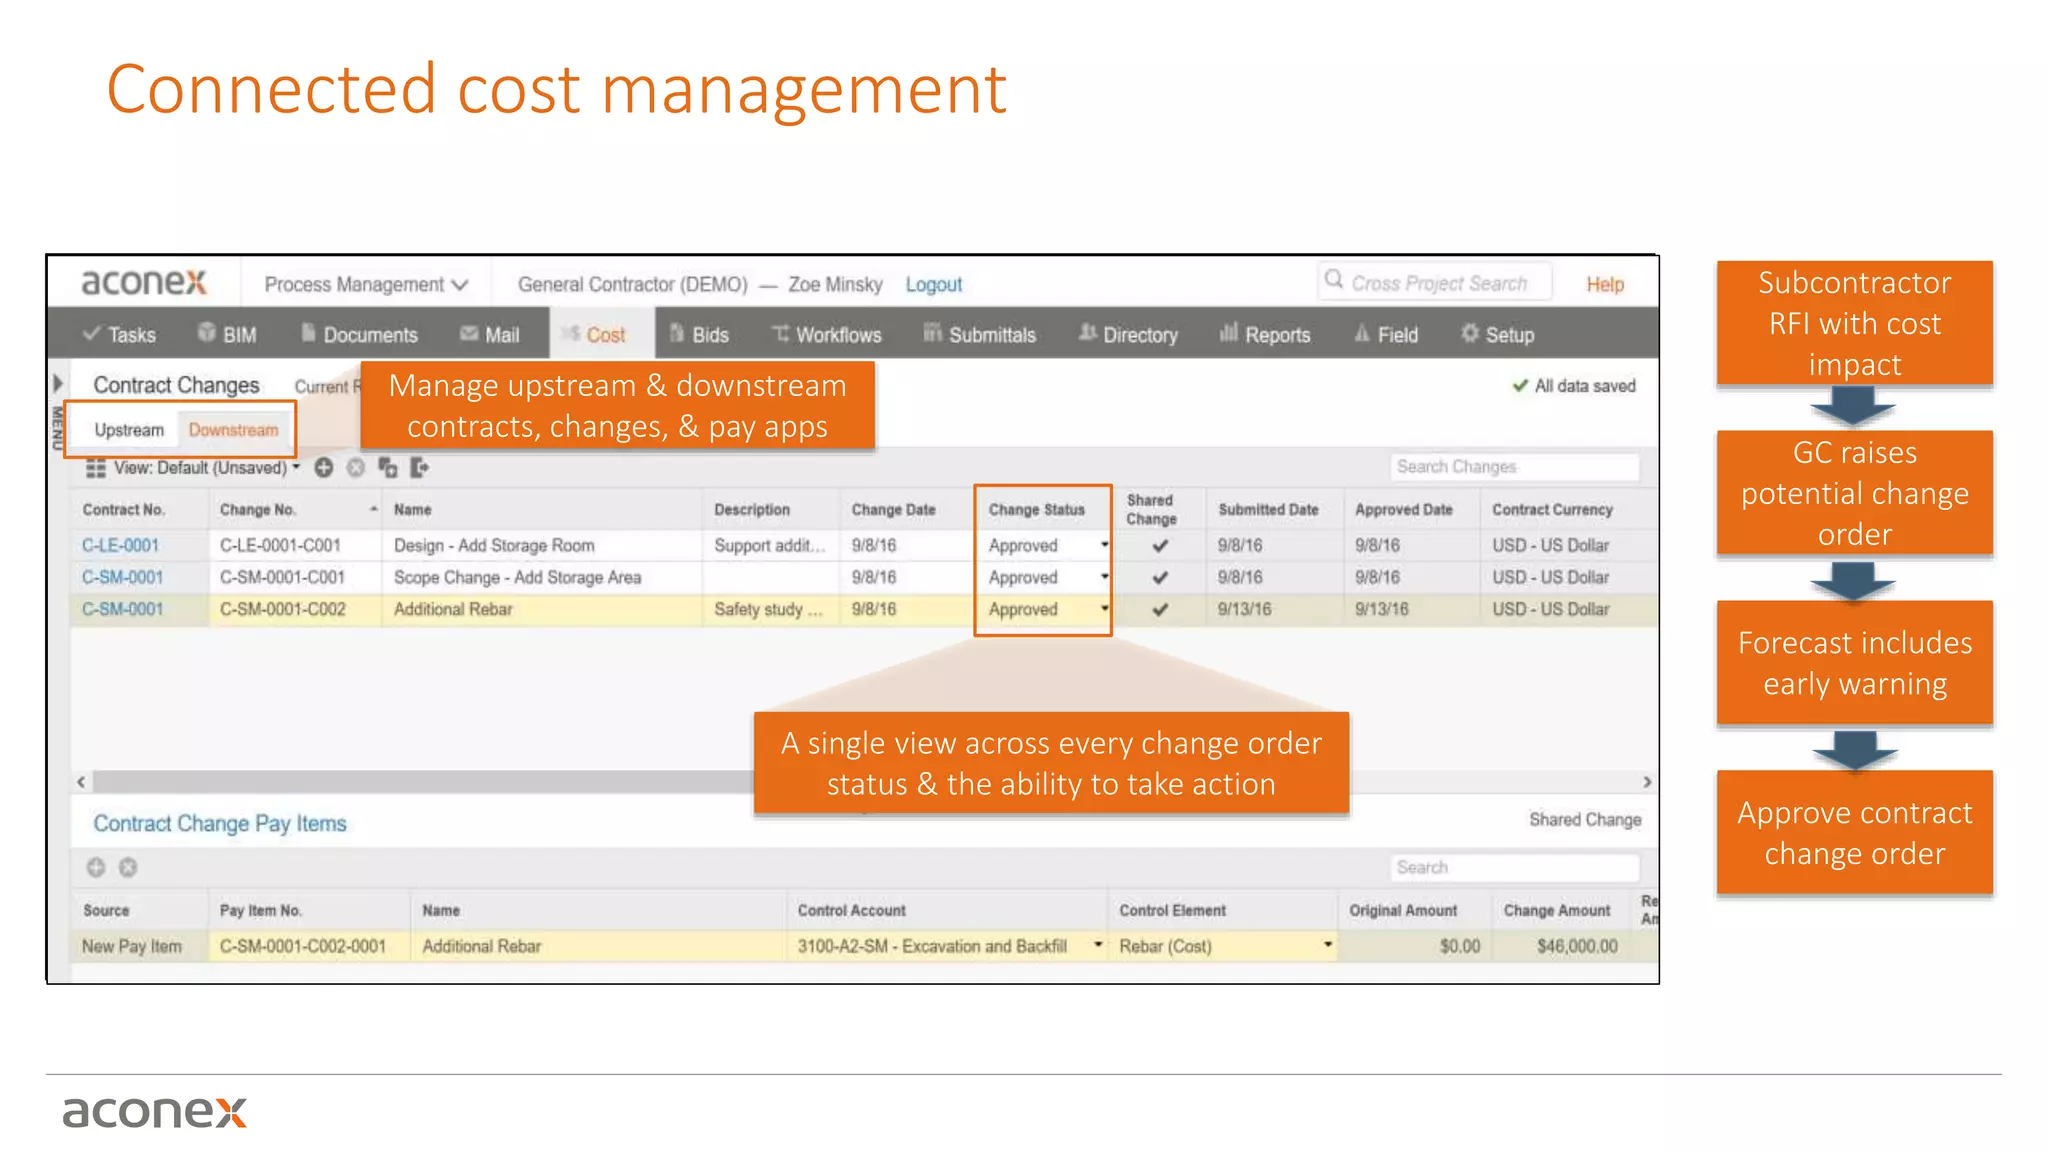Click the export contract changes icon
Viewport: 2048px width, 1152px height.
coord(420,467)
